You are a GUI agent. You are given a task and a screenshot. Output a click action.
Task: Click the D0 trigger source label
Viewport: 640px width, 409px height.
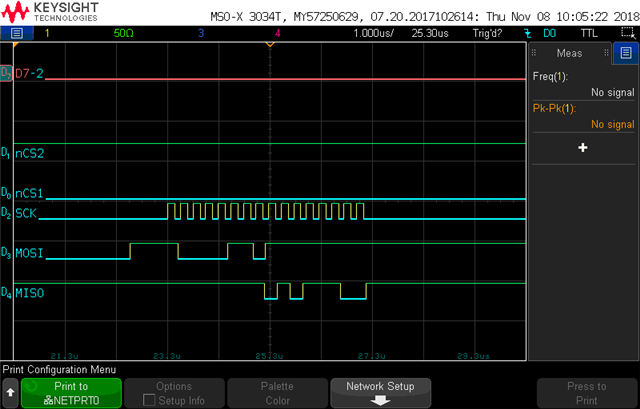[x=549, y=33]
